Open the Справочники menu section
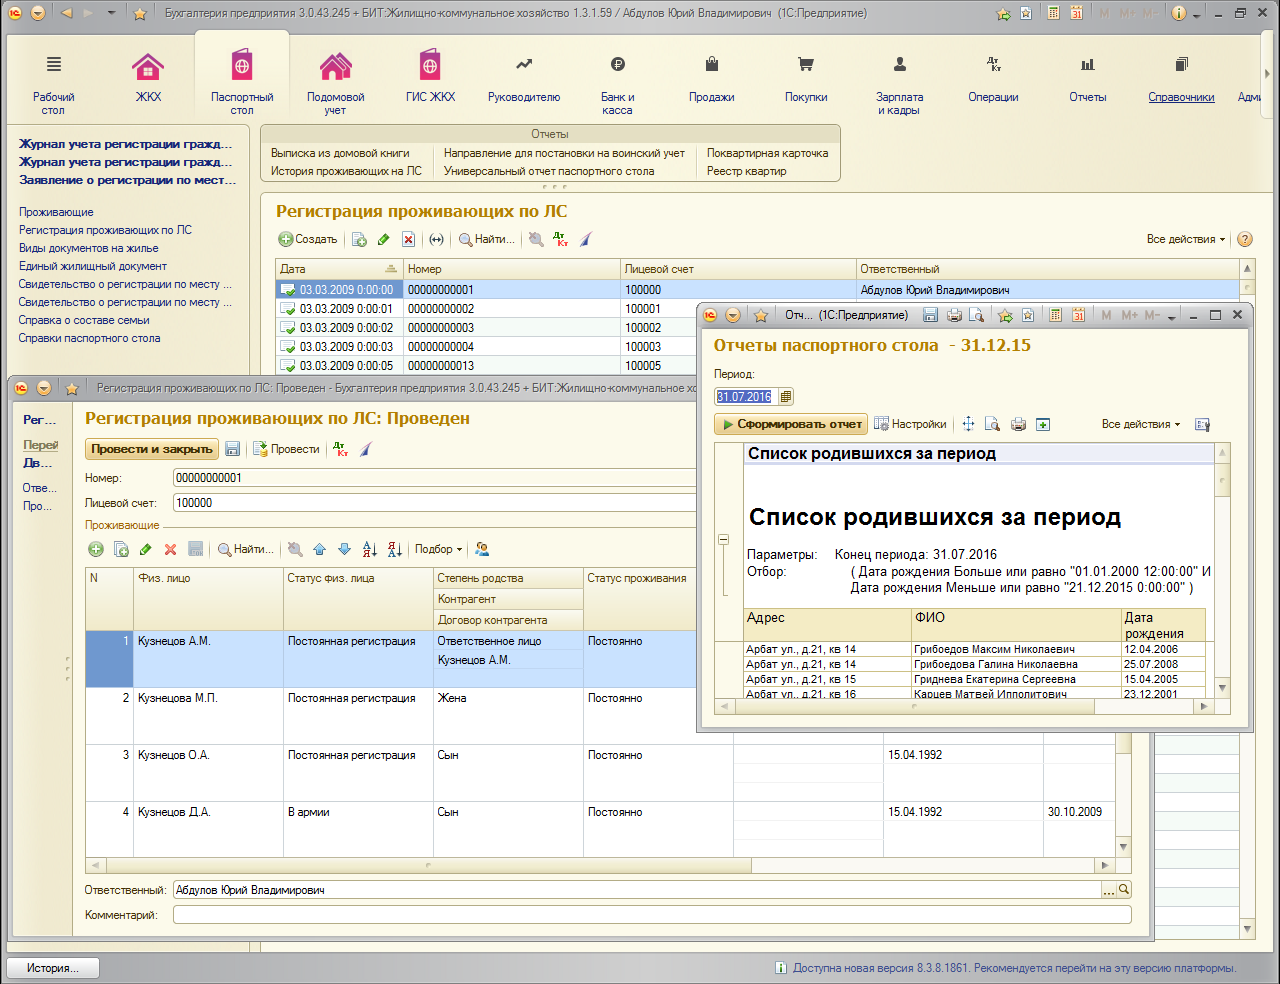This screenshot has height=984, width=1280. (1181, 97)
